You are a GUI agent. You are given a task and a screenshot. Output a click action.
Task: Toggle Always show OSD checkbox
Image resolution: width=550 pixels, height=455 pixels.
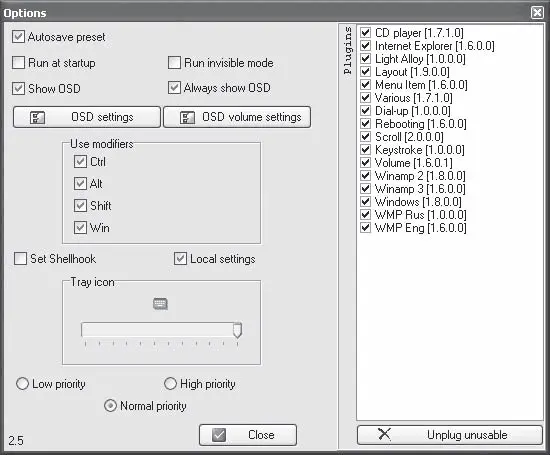tap(174, 88)
